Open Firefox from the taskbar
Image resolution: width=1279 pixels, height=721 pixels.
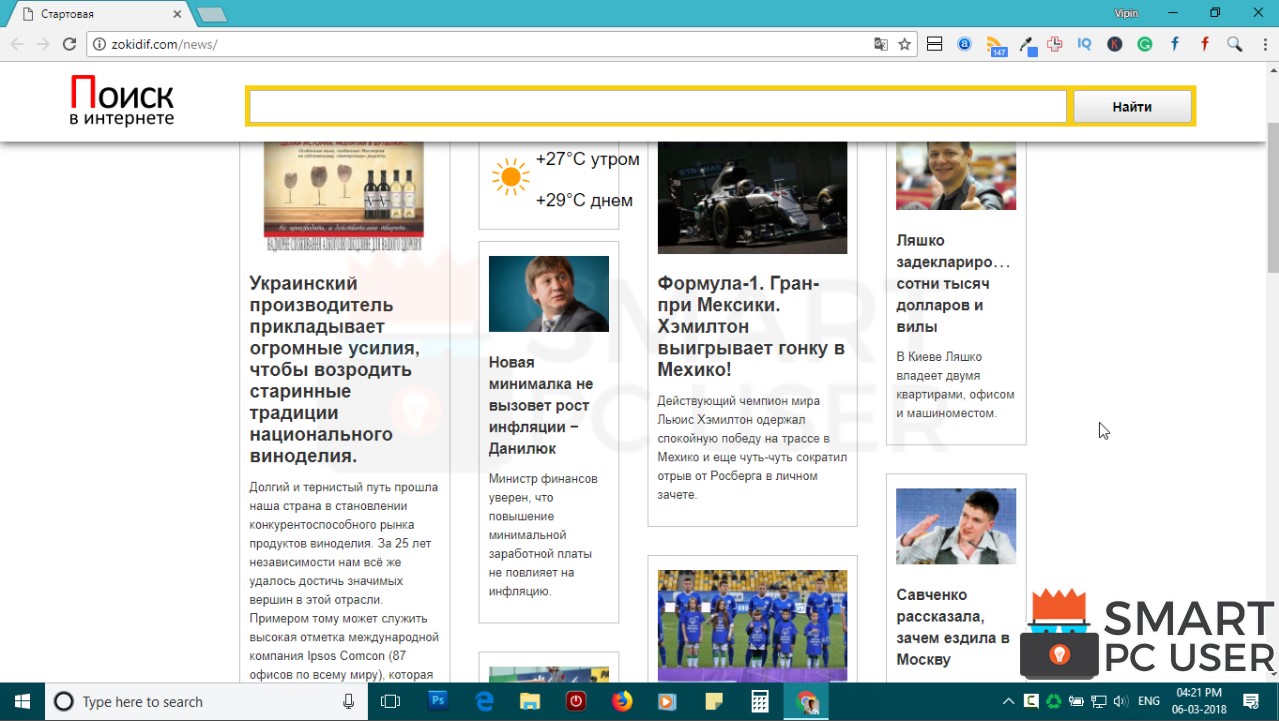[x=621, y=700]
